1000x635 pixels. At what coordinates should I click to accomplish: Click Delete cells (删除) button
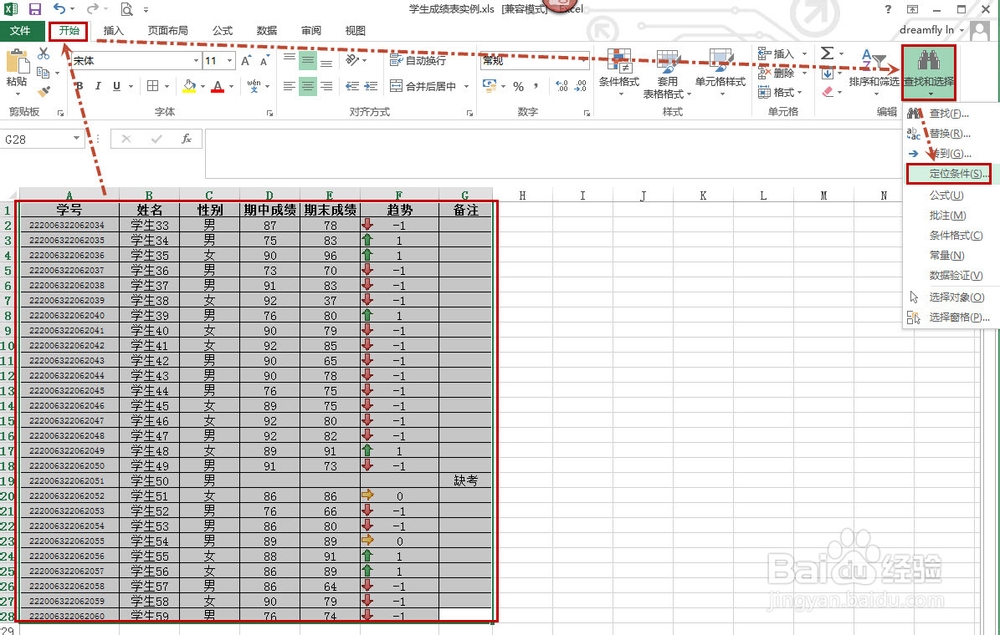(x=776, y=73)
